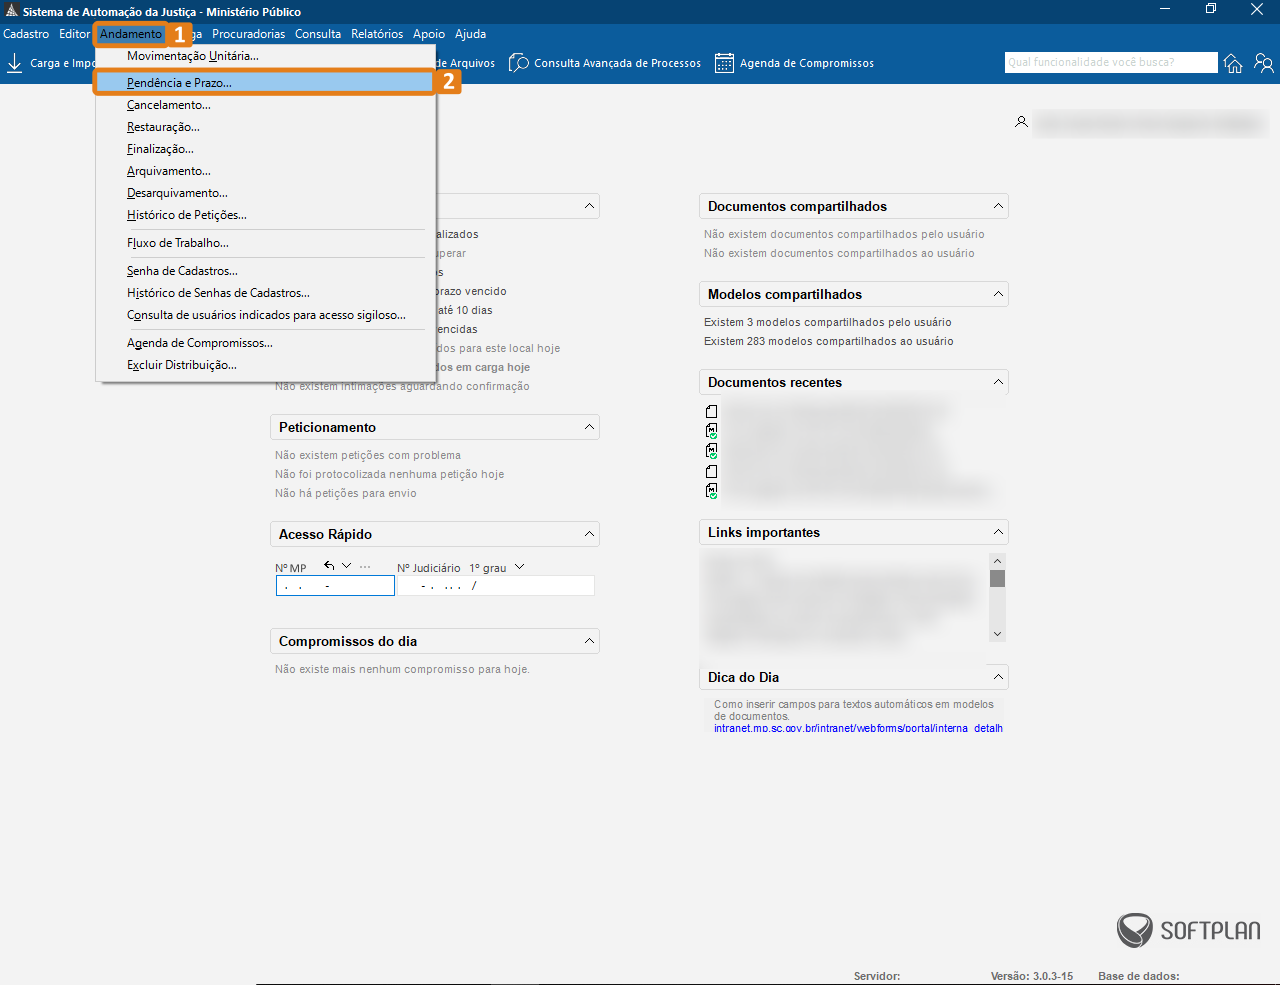Collapse the Documentos compartilhados panel
Image resolution: width=1280 pixels, height=985 pixels.
998,206
